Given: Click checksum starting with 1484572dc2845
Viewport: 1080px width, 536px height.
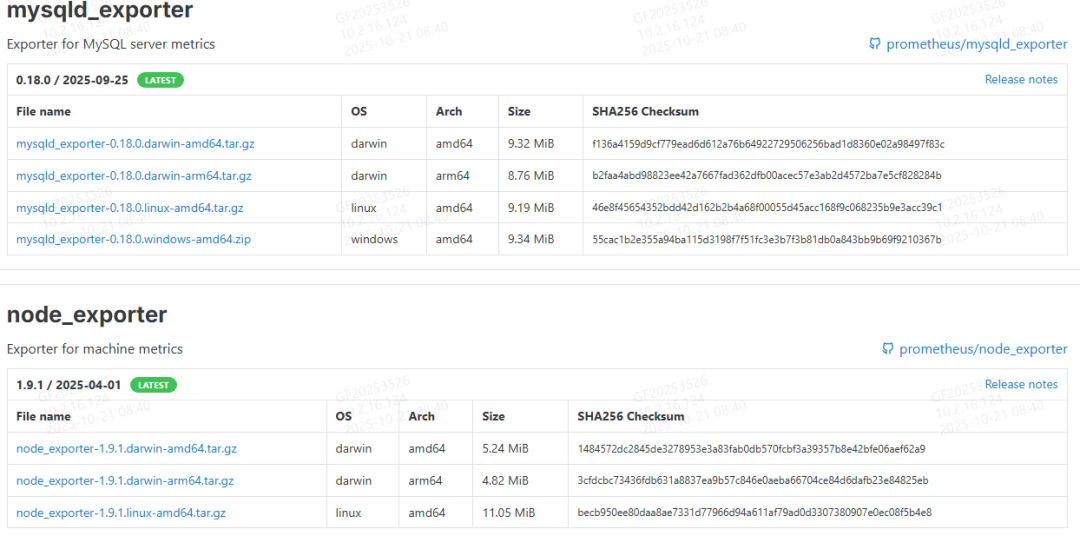Looking at the screenshot, I should [x=751, y=449].
